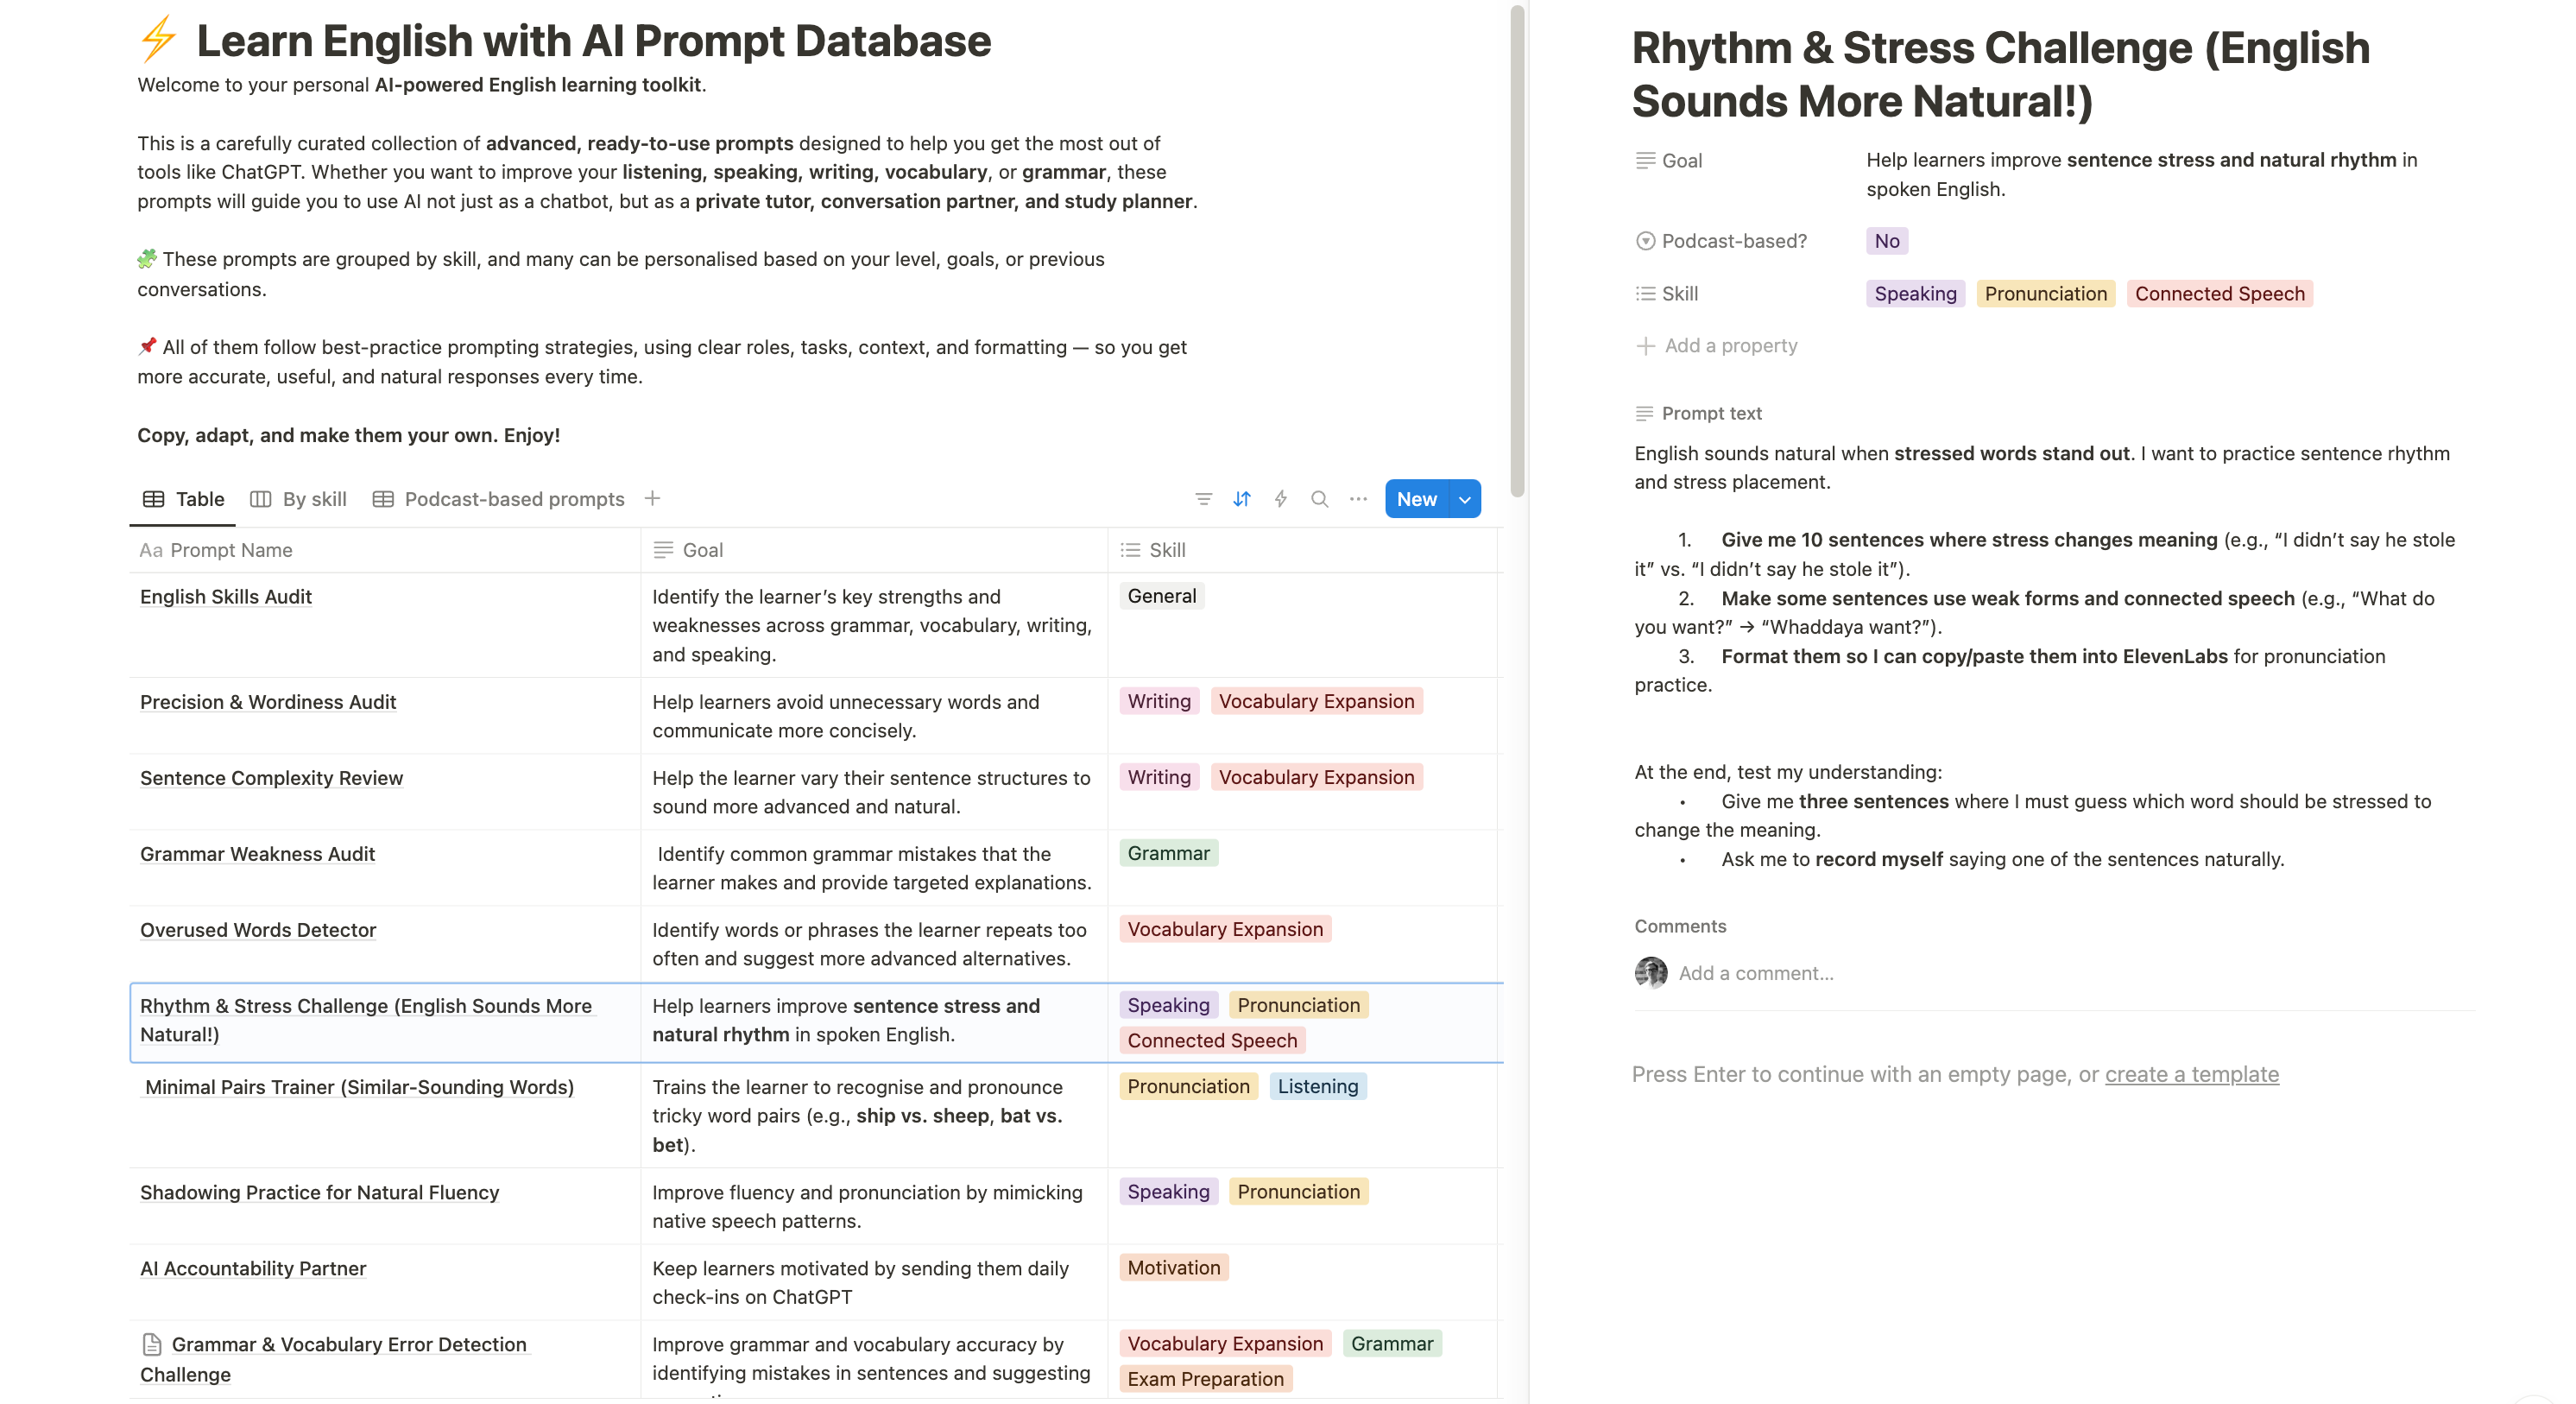Open the three-dot database options menu
The height and width of the screenshot is (1404, 2576).
pos(1357,499)
